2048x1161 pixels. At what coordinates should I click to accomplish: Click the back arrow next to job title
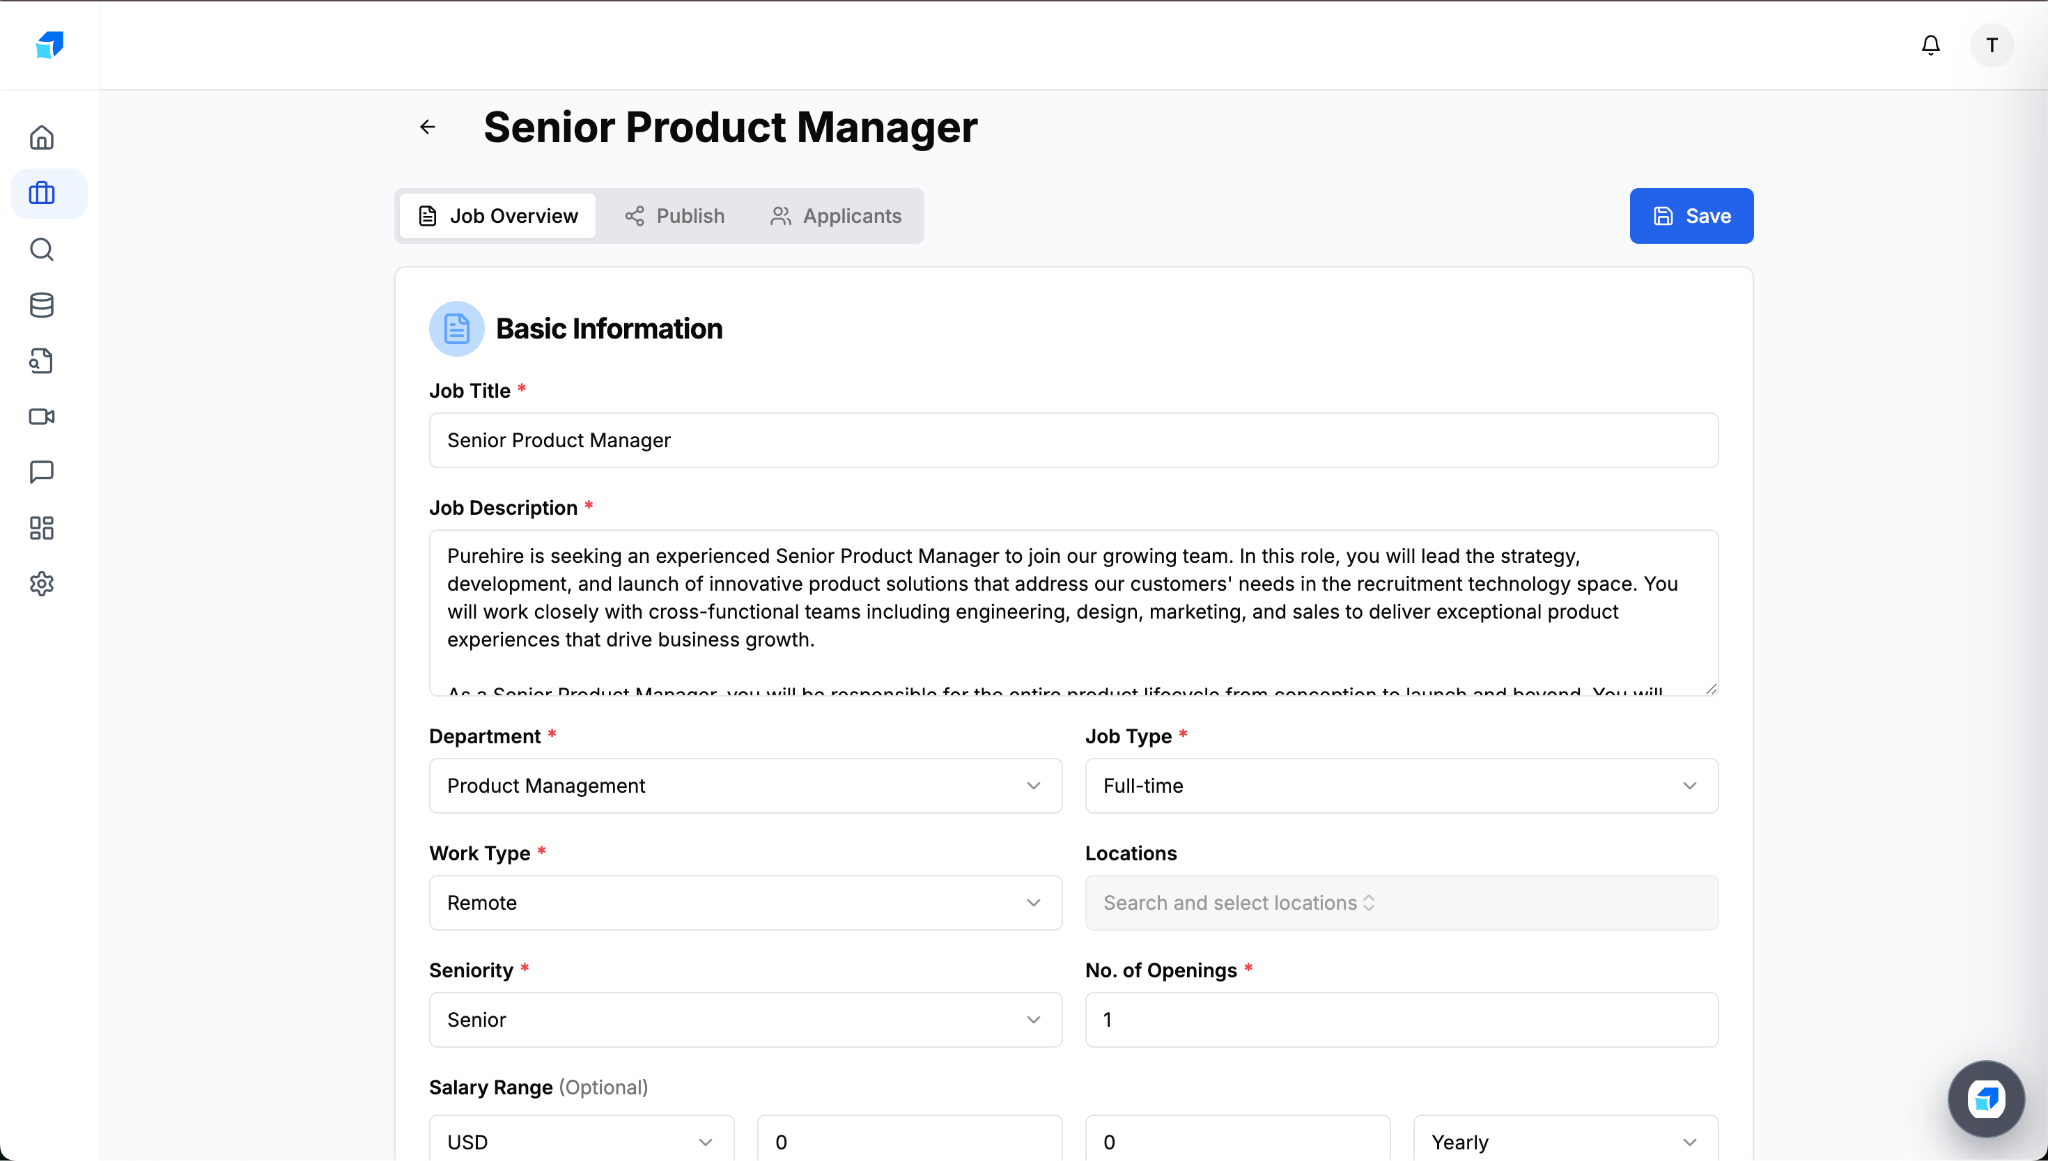[x=428, y=127]
